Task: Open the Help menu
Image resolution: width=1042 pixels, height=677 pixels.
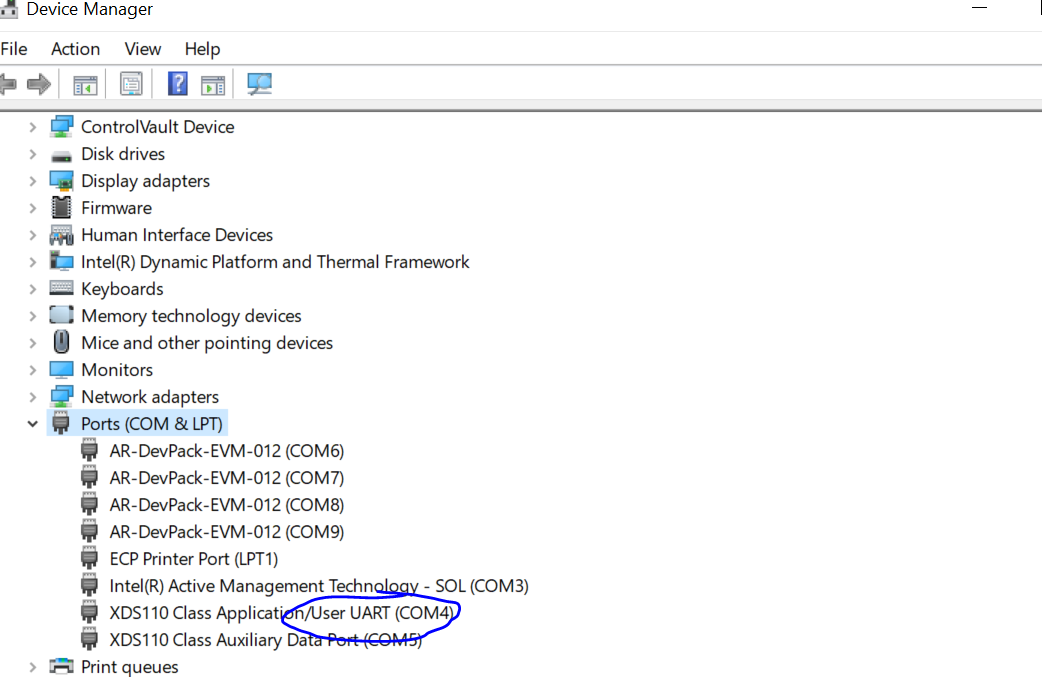Action: tap(202, 49)
